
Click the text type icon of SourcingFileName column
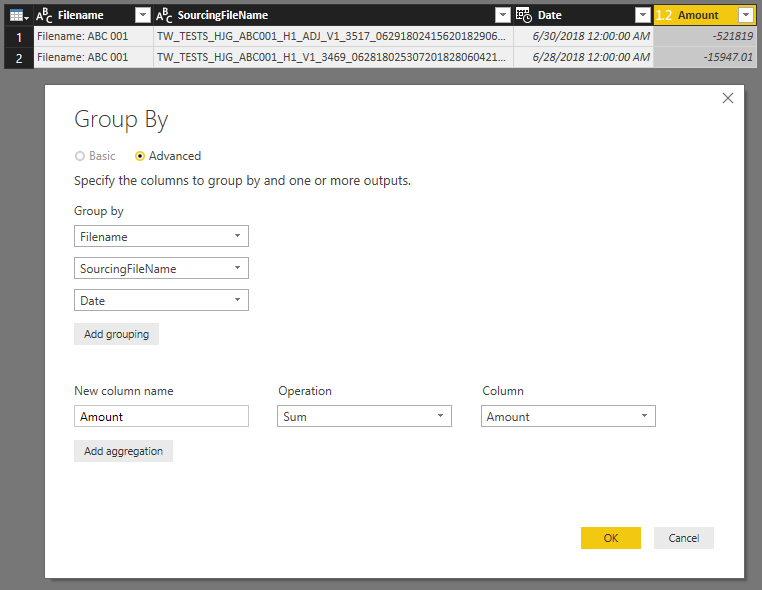[164, 16]
